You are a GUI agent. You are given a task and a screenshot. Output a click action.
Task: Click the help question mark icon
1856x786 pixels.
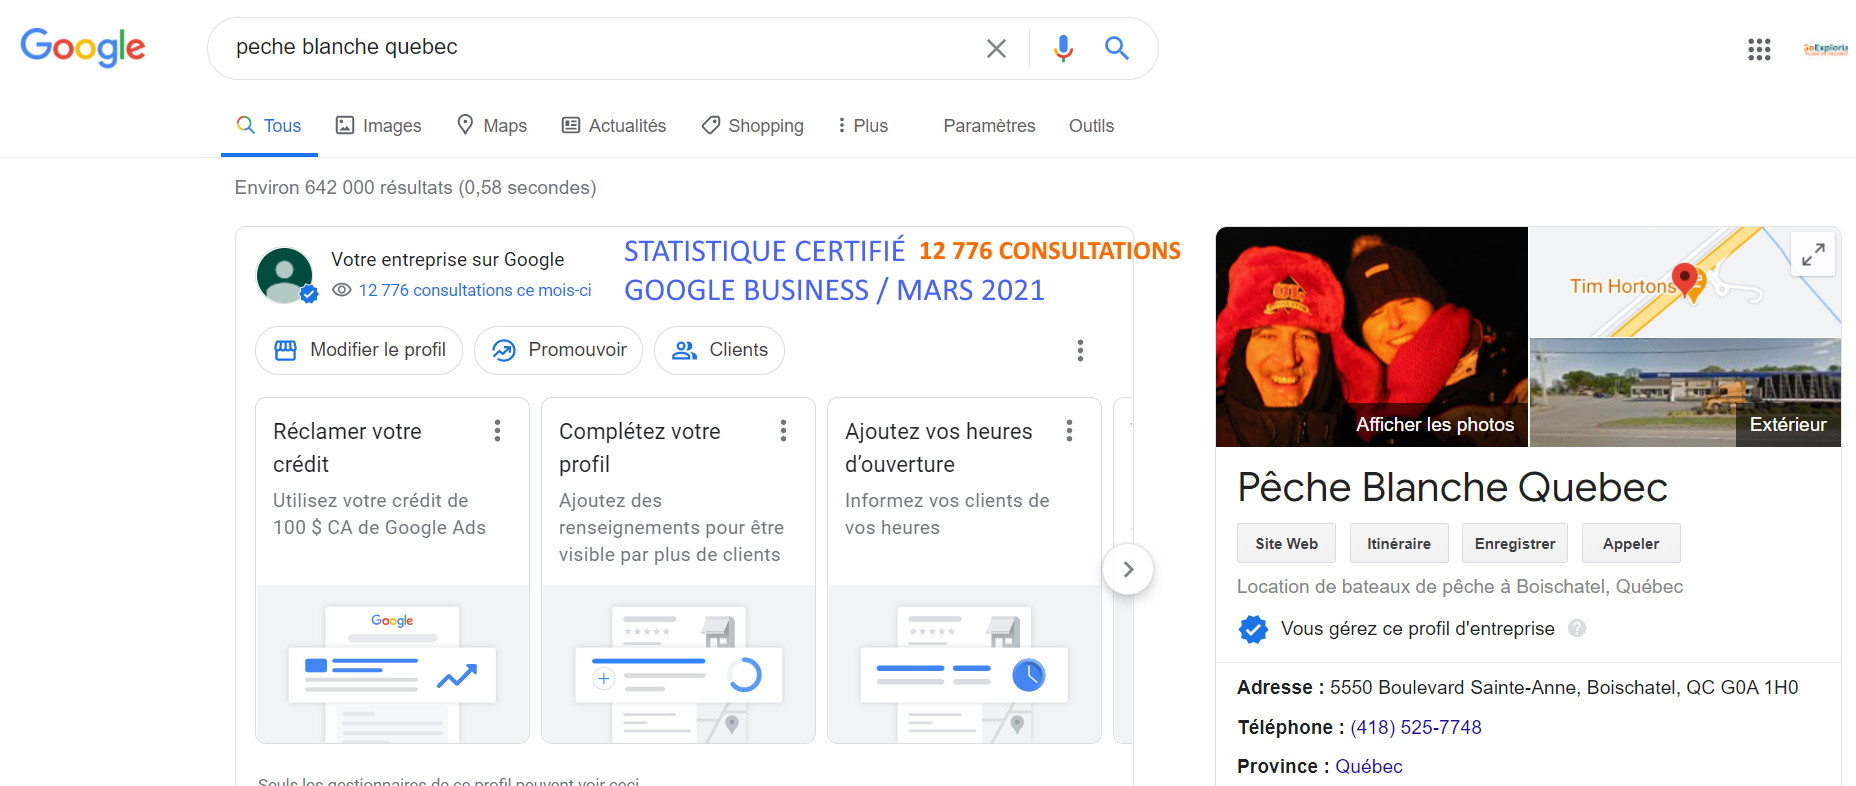(1577, 628)
